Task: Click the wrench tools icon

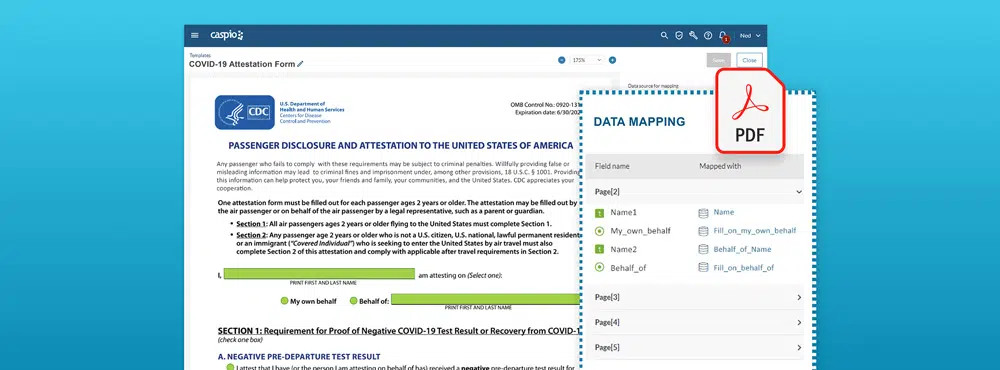Action: point(693,36)
